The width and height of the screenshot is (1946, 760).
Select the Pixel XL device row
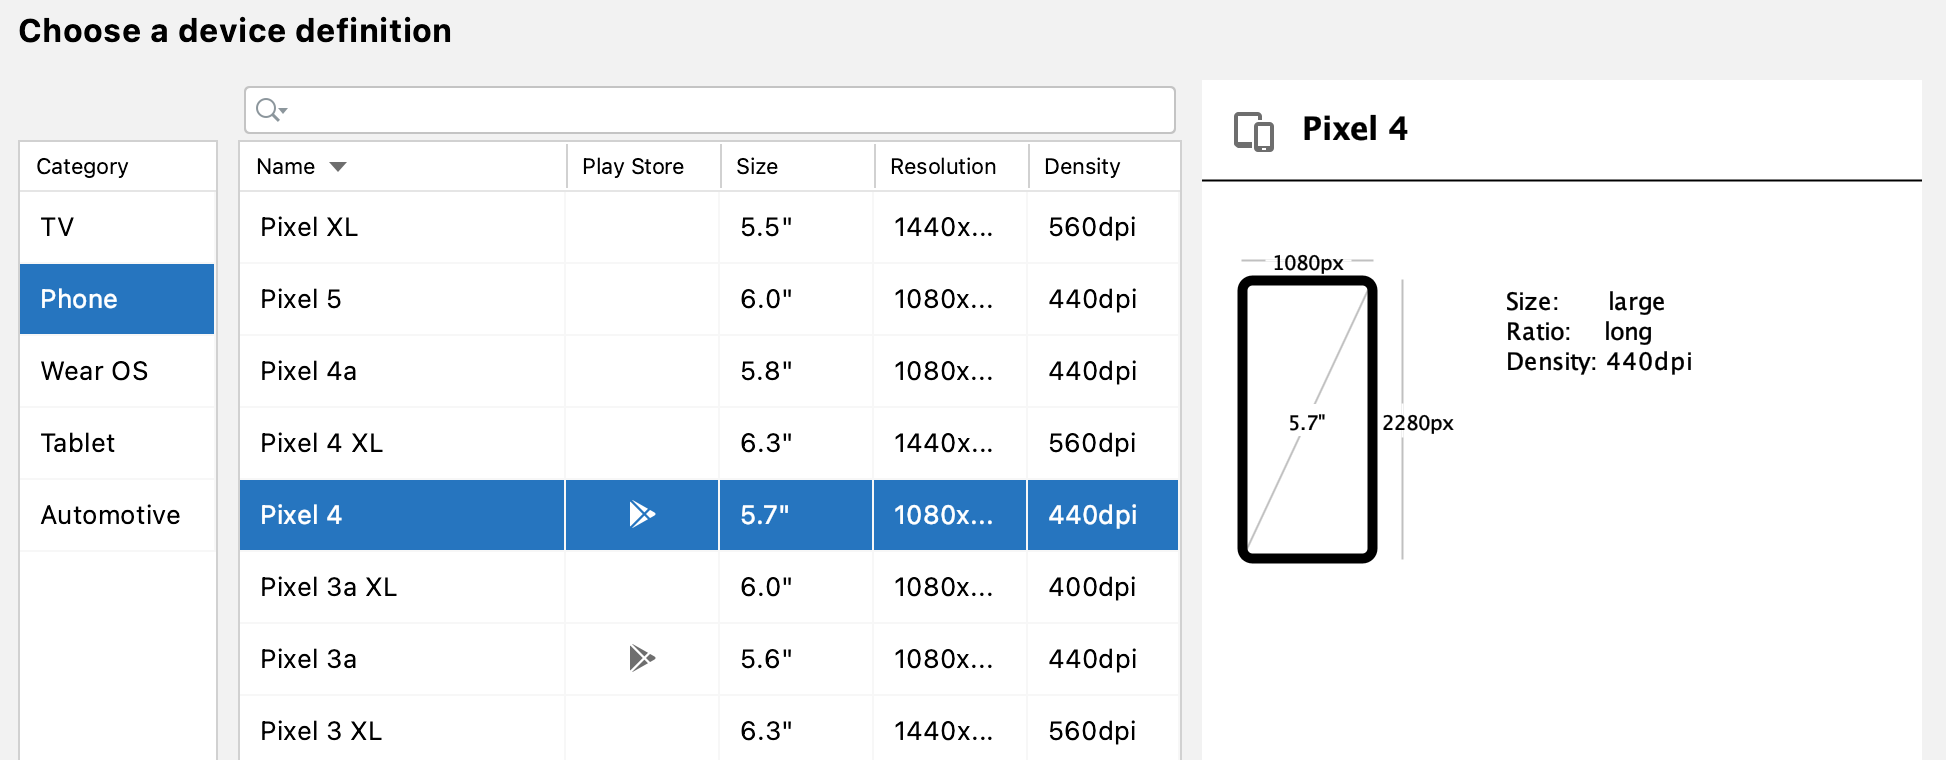click(400, 227)
